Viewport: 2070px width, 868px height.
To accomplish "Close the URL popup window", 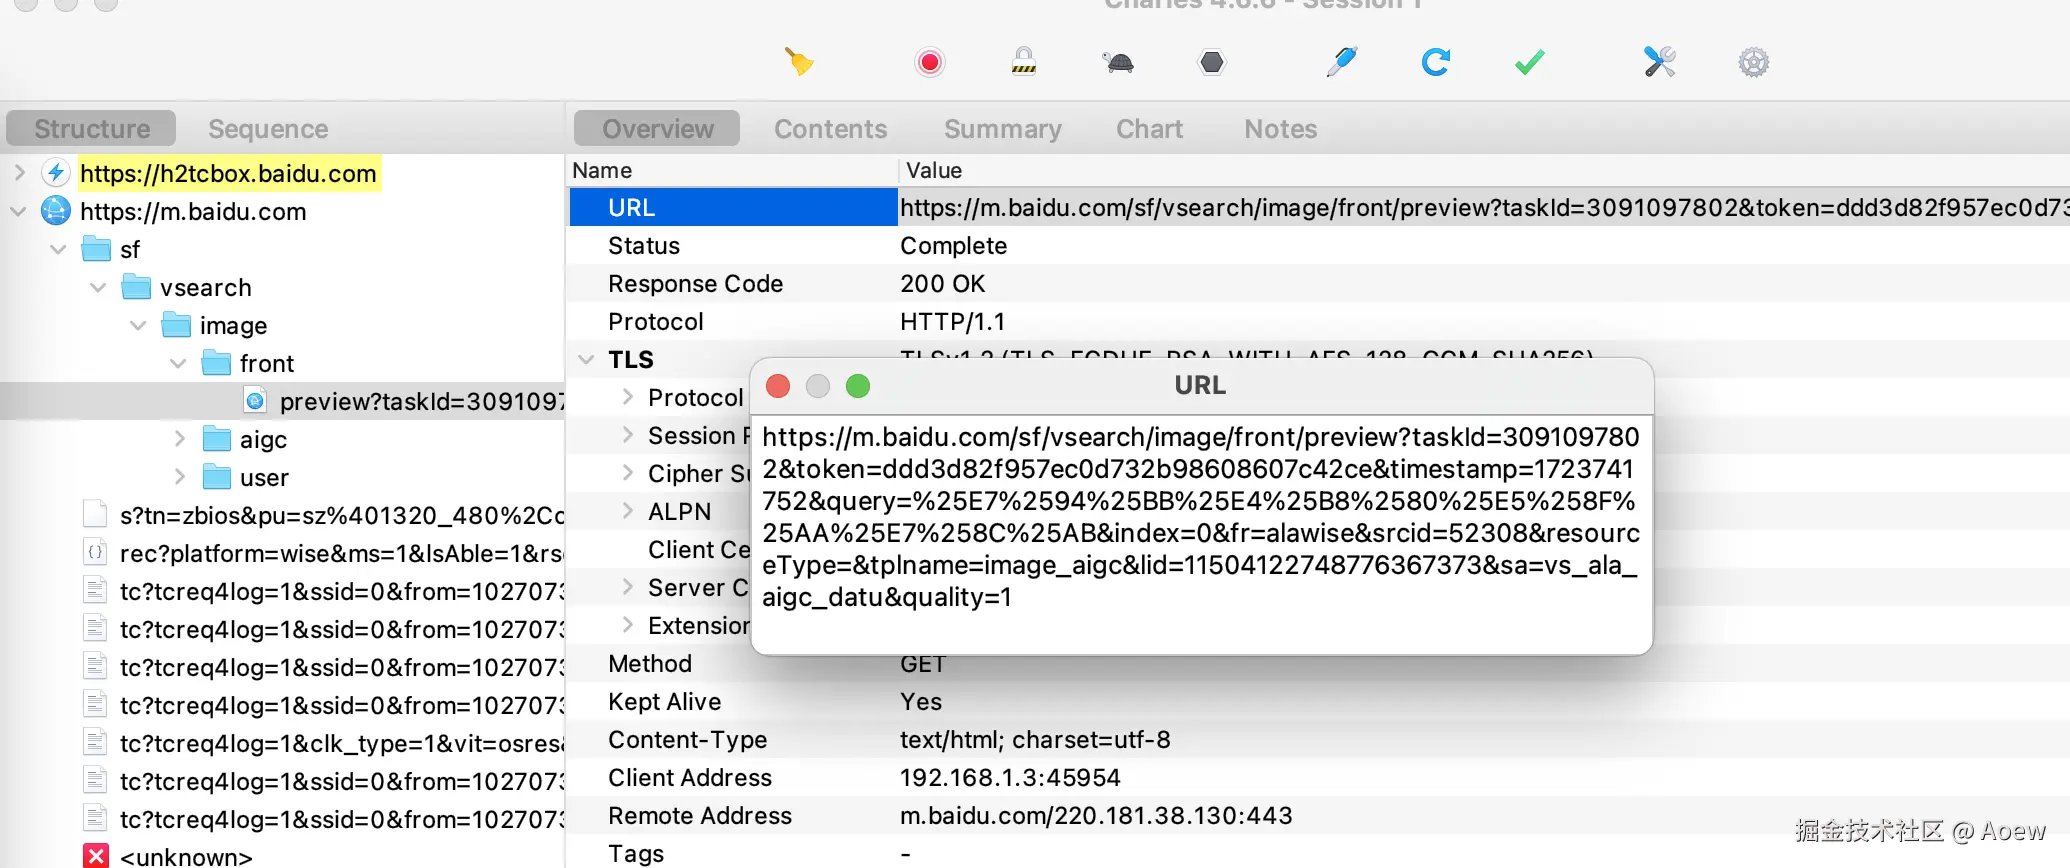I will click(x=778, y=386).
